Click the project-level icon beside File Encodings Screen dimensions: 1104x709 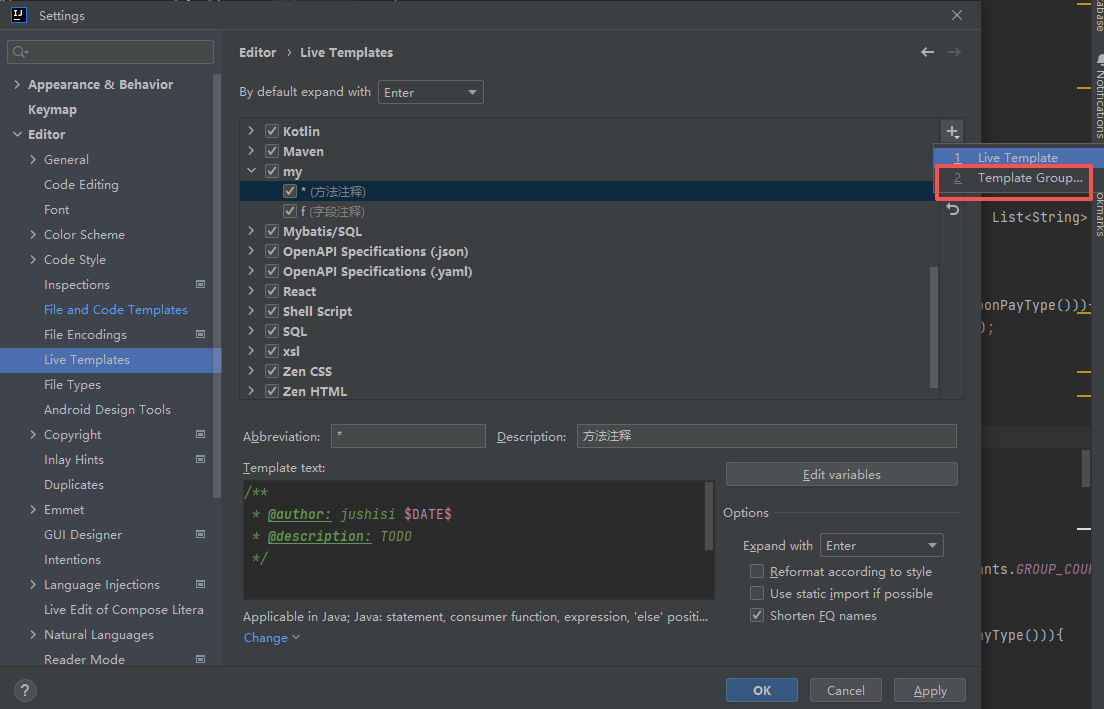(x=201, y=334)
